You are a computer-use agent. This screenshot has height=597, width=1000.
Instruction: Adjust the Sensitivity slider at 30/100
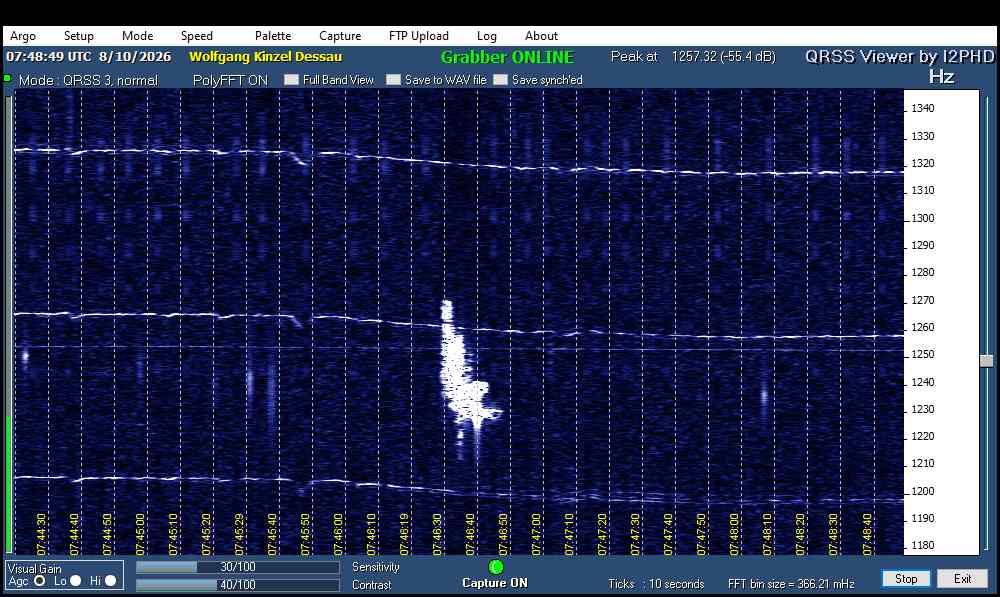tap(238, 567)
